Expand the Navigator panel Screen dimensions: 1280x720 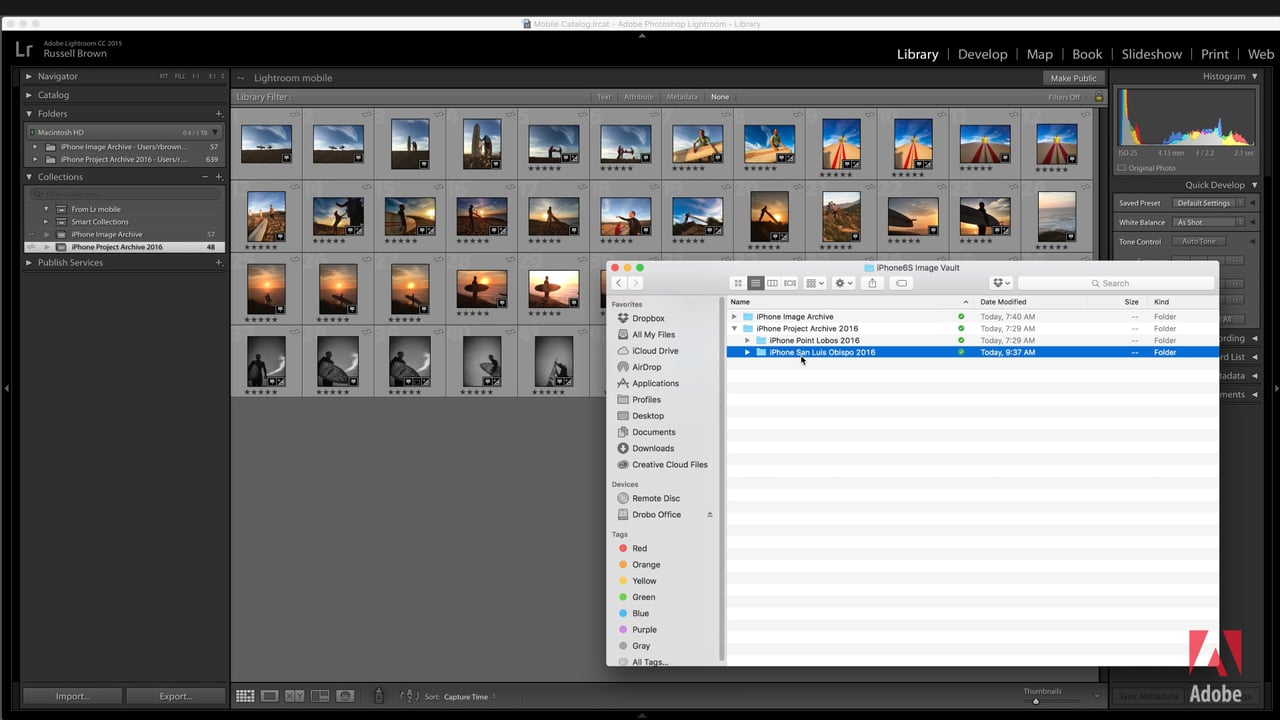point(29,77)
